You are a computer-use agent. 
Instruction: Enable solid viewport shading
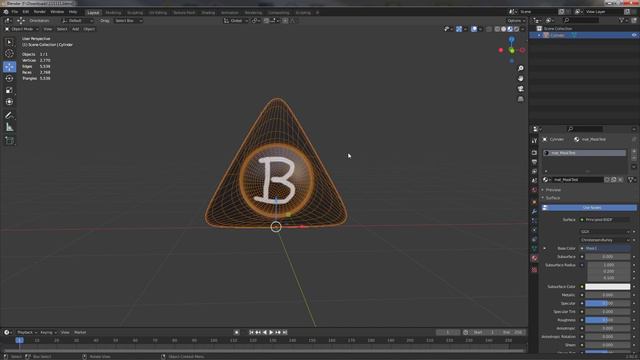tap(504, 29)
